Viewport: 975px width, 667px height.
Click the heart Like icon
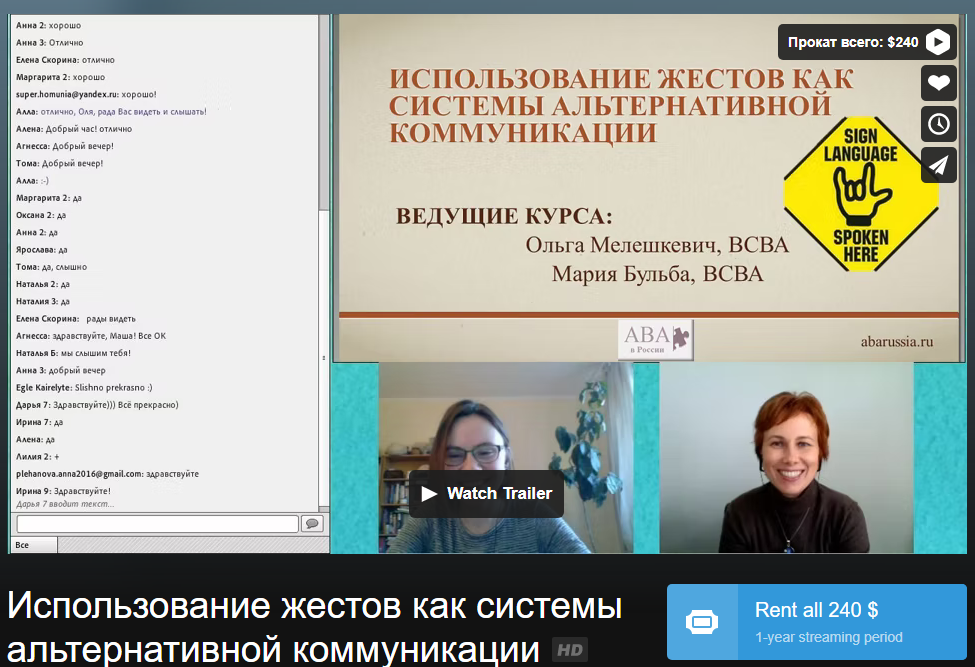click(938, 83)
